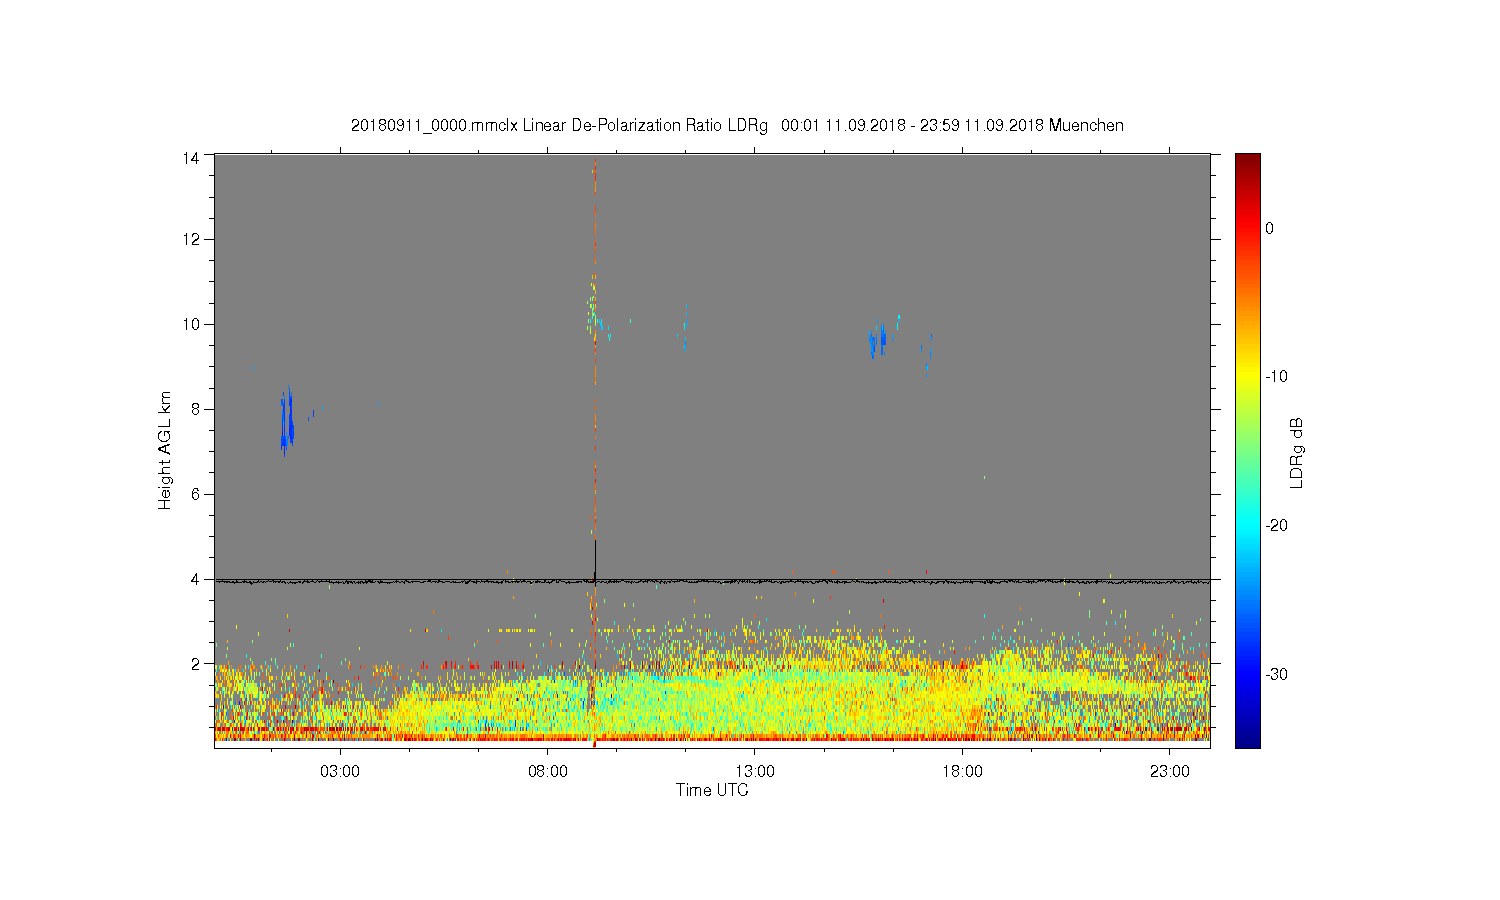The width and height of the screenshot is (1500, 900).
Task: Click the '08:00' time tick label
Action: click(x=548, y=772)
